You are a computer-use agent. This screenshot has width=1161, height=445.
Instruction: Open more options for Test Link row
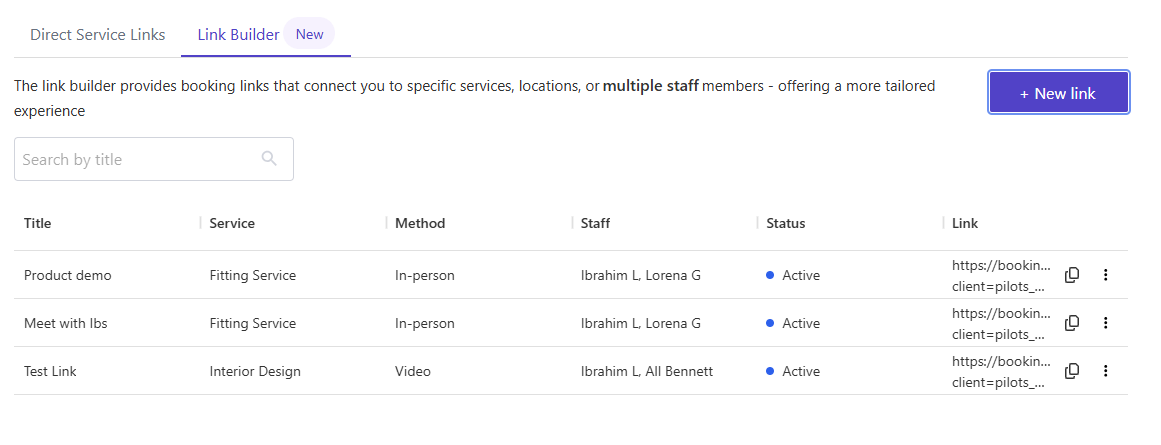point(1105,371)
